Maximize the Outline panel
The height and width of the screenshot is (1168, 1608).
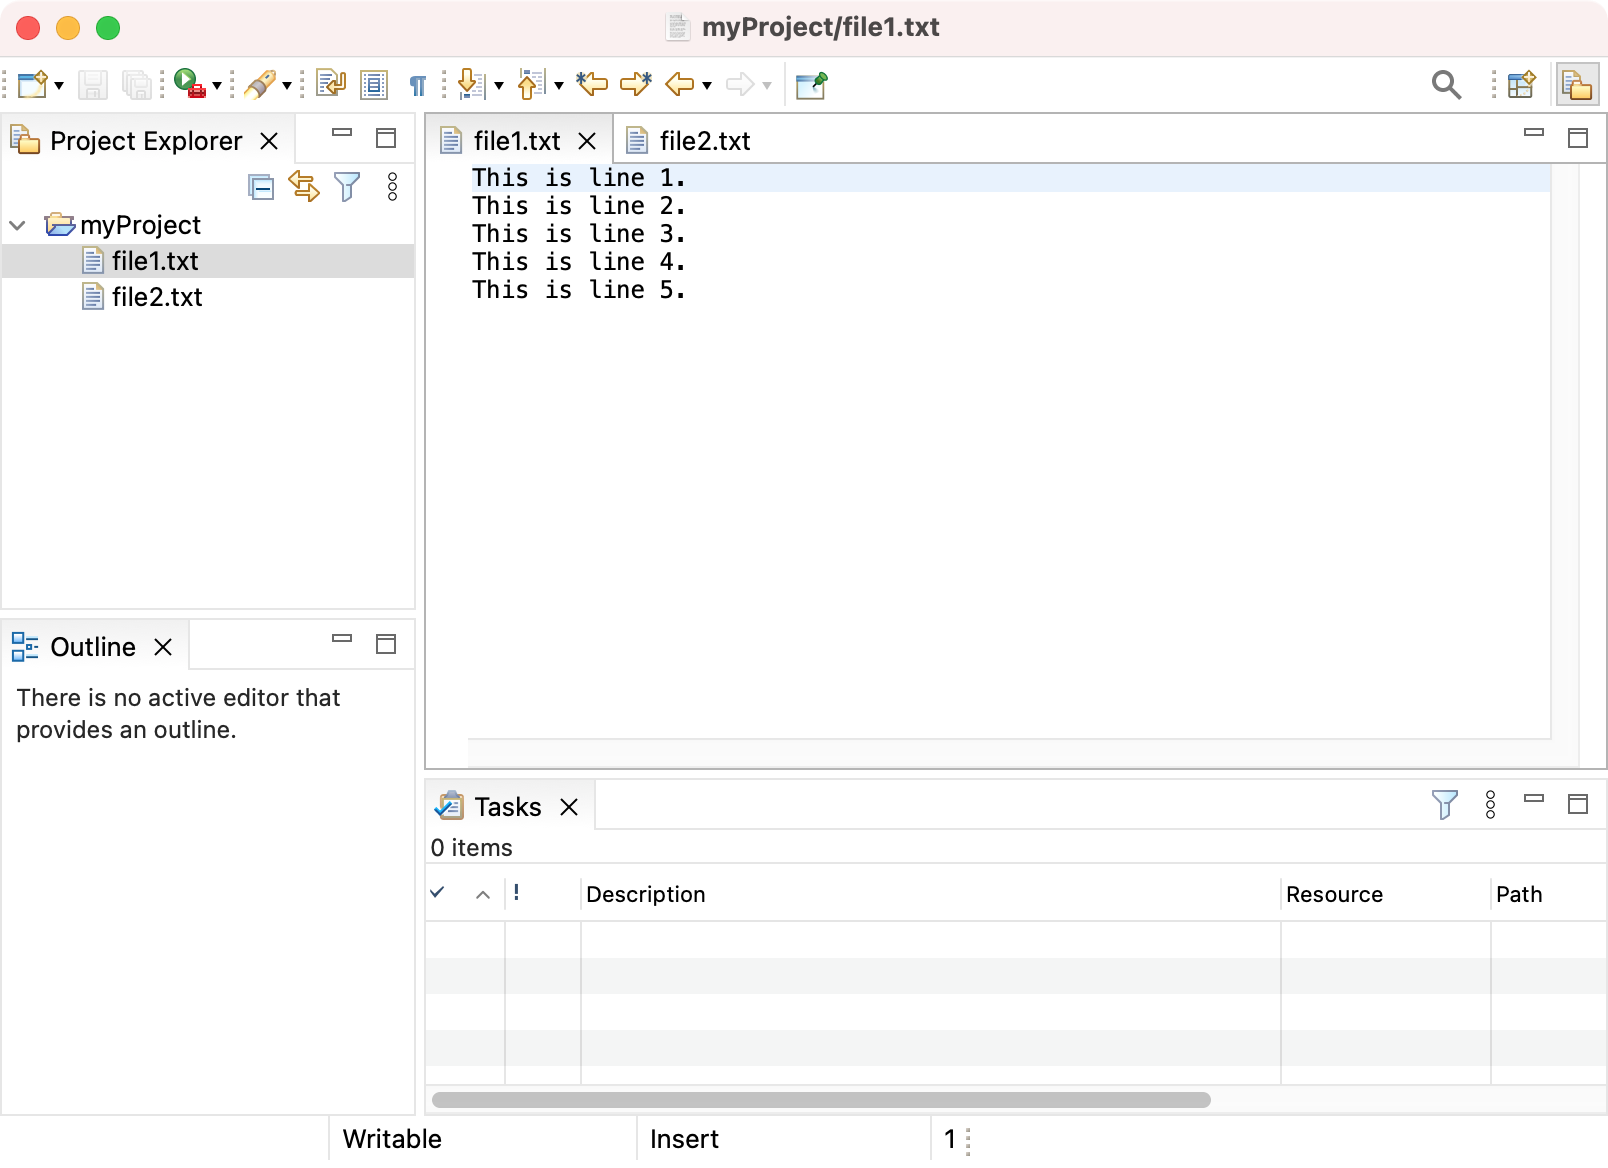point(386,644)
